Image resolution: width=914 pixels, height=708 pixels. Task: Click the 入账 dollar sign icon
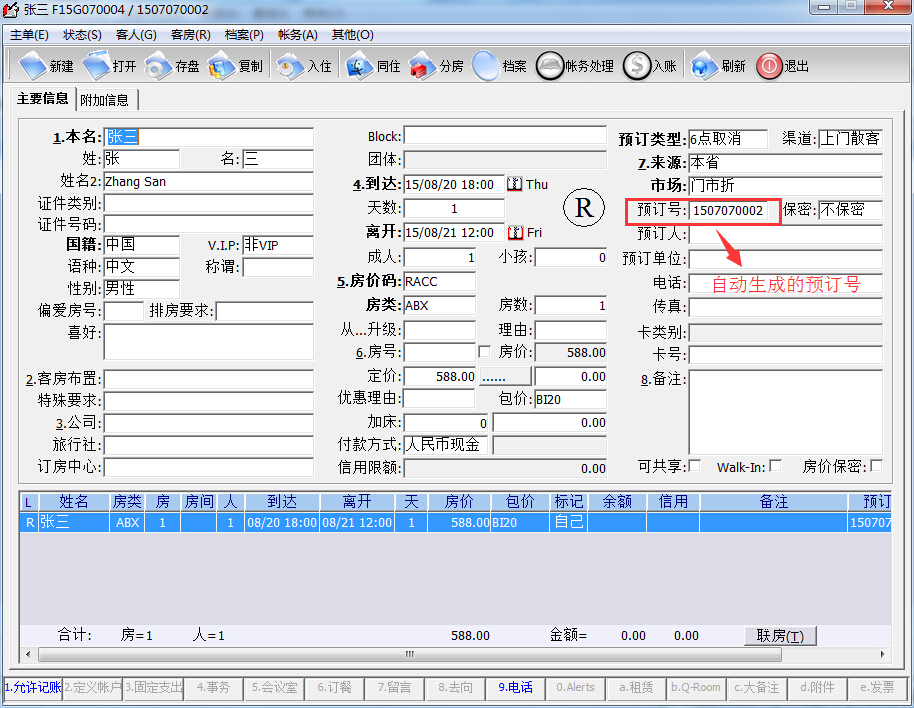click(636, 66)
